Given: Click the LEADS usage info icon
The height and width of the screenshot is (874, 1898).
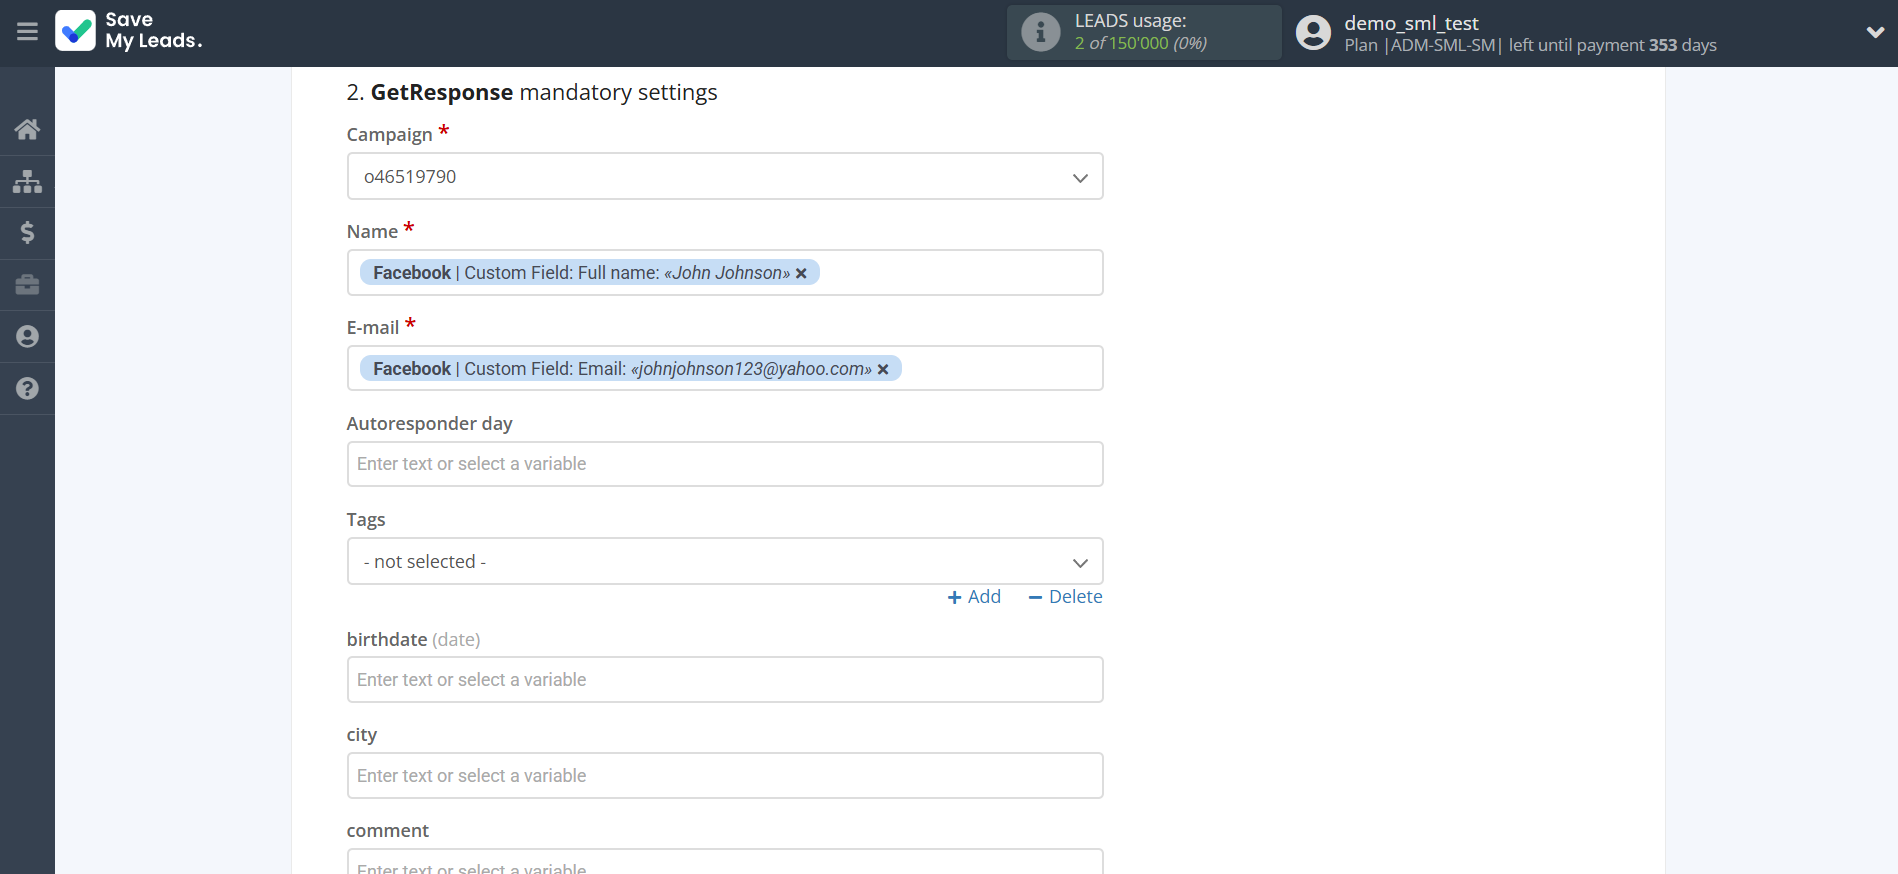Looking at the screenshot, I should (x=1040, y=32).
